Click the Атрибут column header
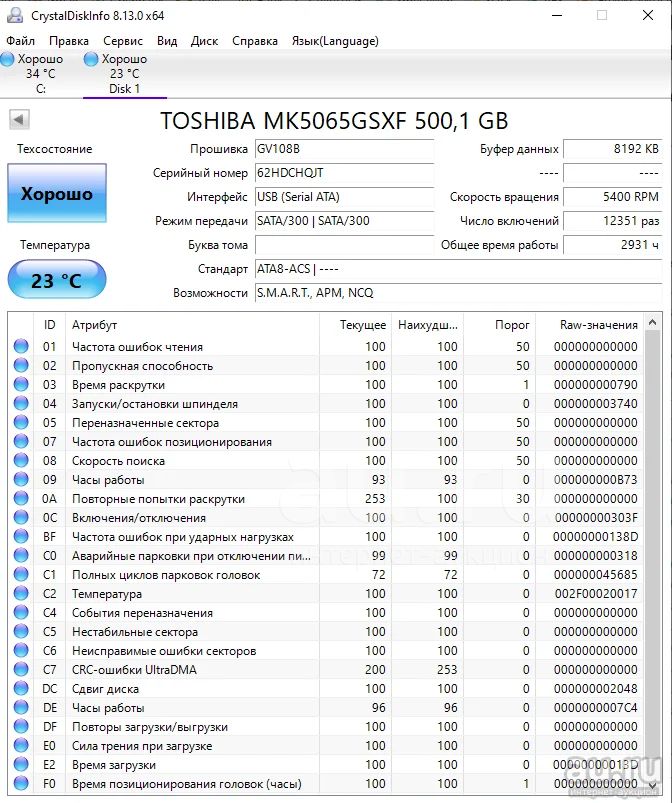 (192, 325)
